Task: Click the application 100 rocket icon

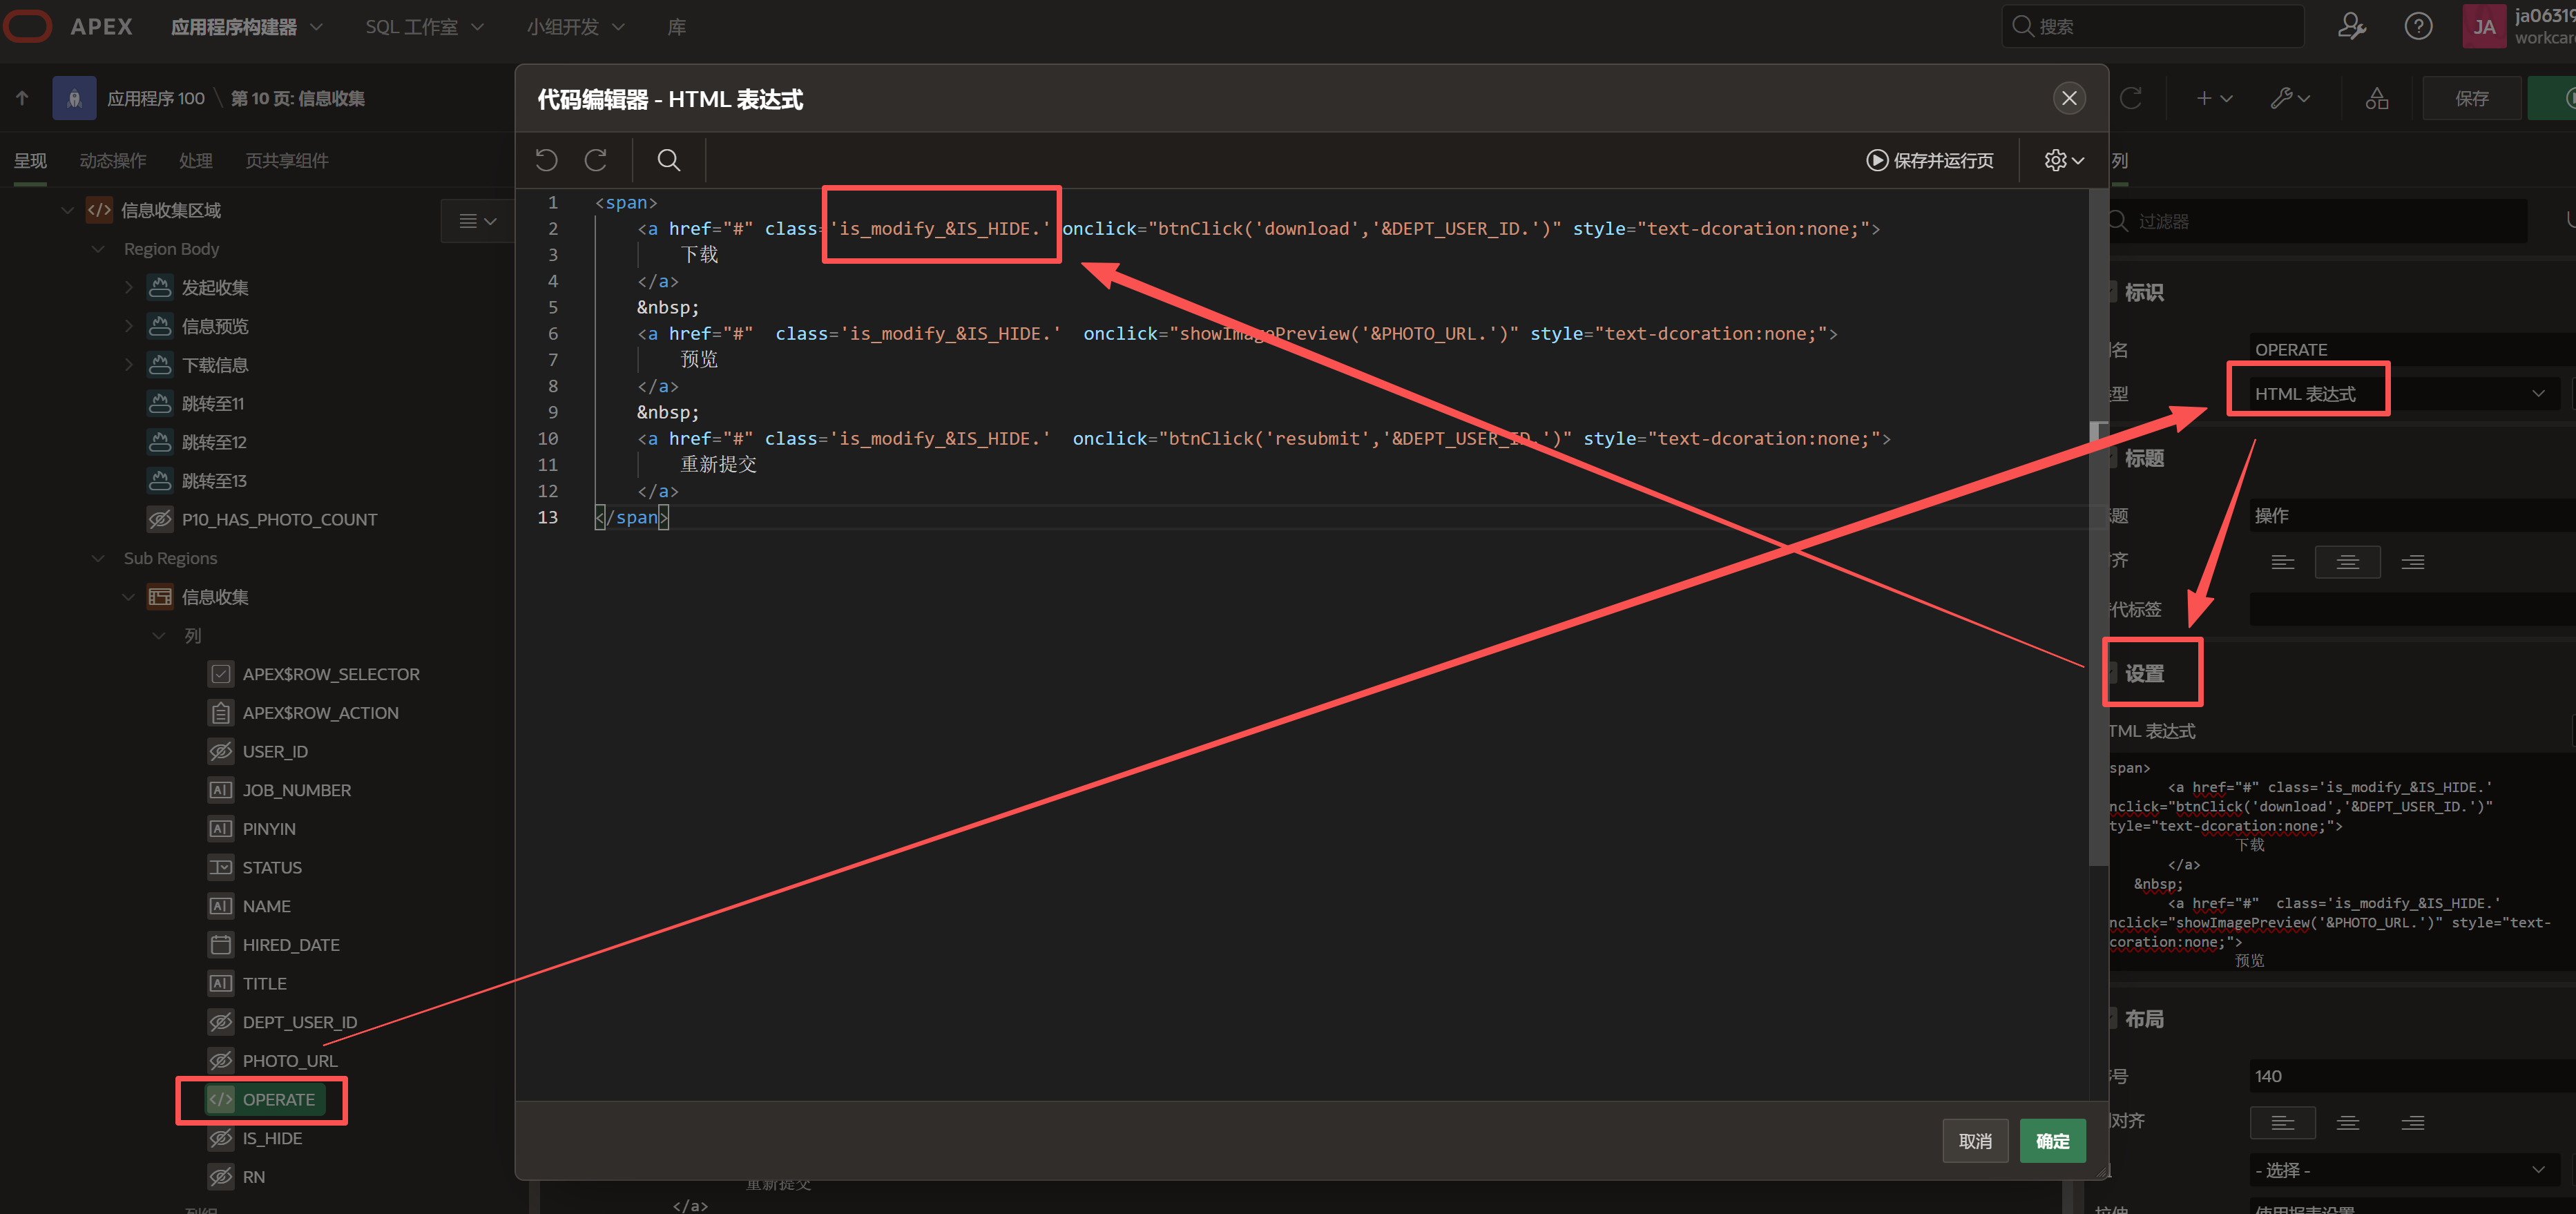Action: tap(74, 98)
